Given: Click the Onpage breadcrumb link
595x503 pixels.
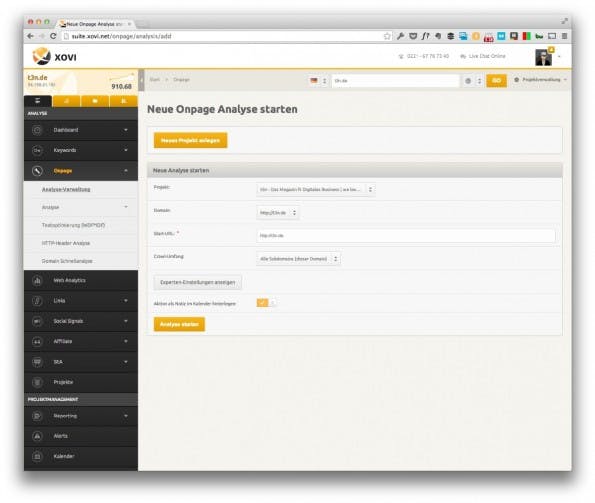Looking at the screenshot, I should coord(181,80).
